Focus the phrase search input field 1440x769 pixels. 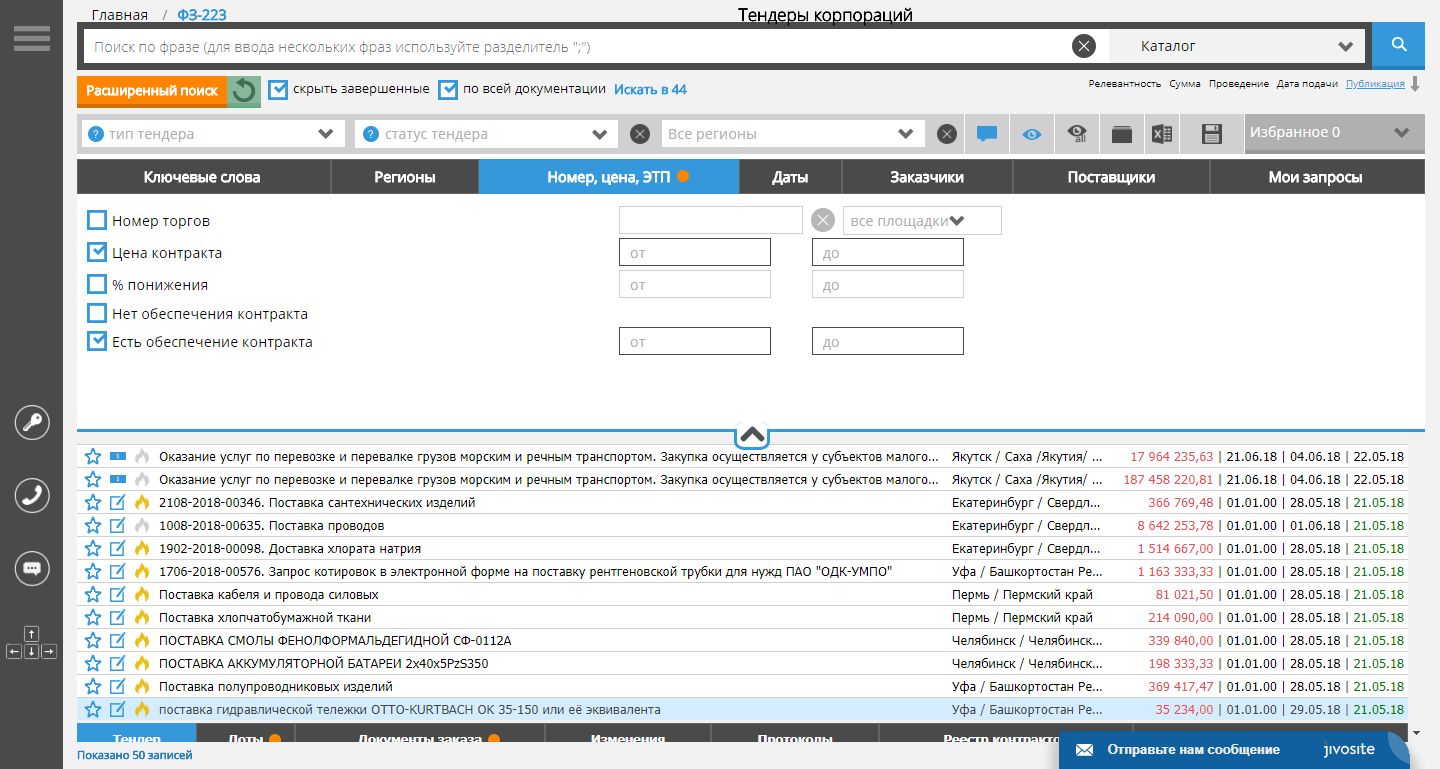point(577,46)
